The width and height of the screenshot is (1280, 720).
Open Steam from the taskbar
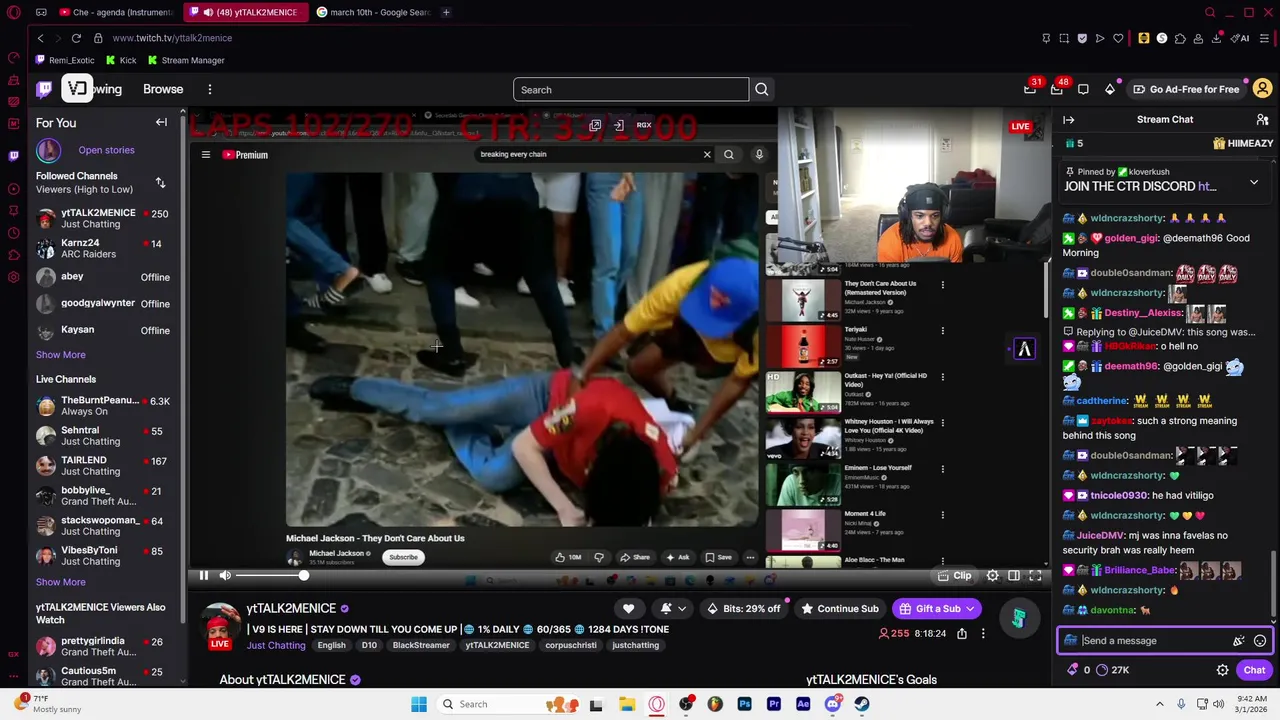click(x=861, y=704)
